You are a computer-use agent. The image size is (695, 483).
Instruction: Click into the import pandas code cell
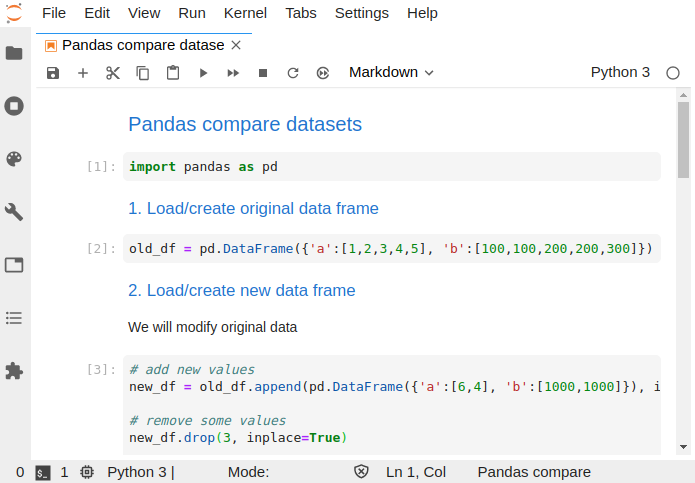[392, 167]
